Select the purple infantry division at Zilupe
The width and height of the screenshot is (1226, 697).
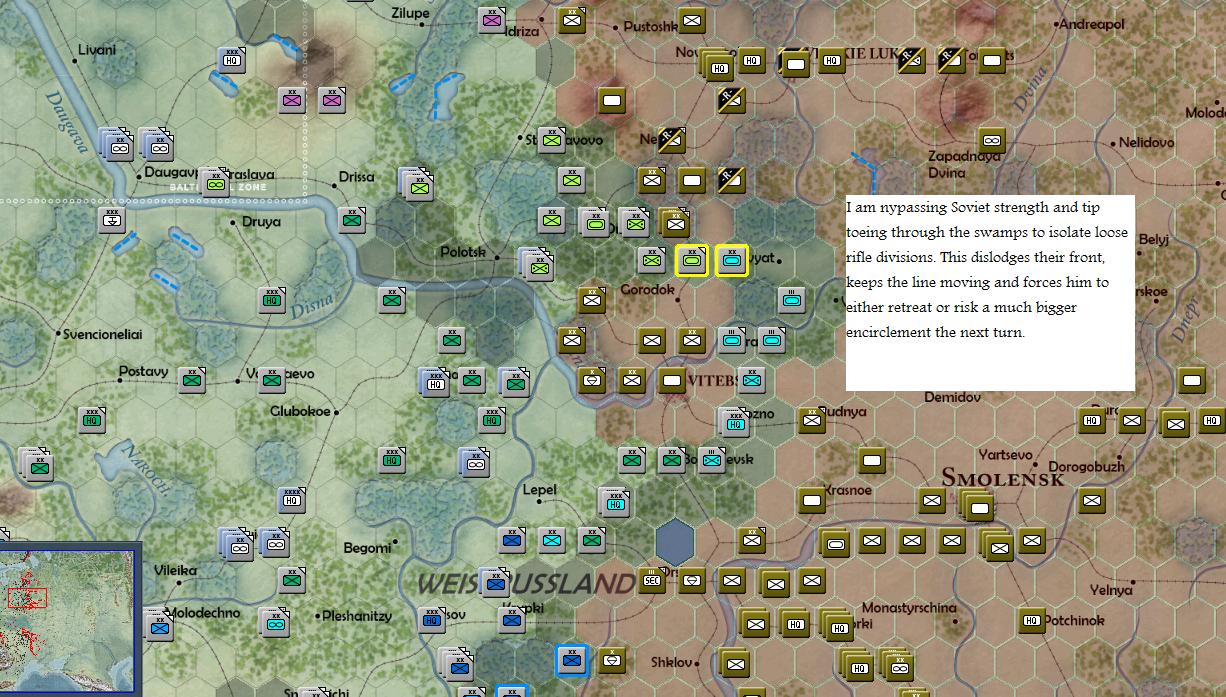click(x=492, y=20)
